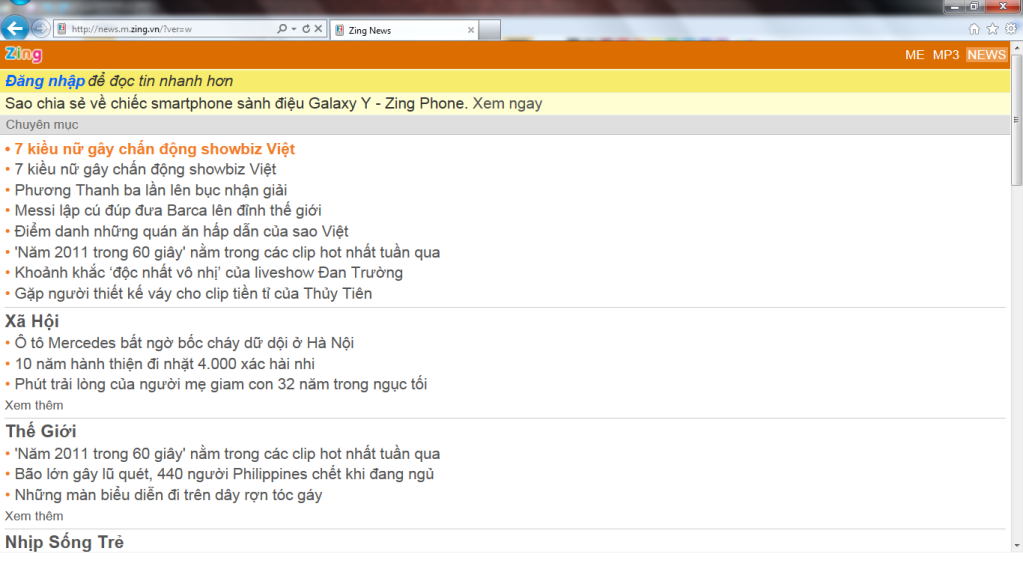Click the Refresh page icon in address bar
Viewport: 1023px width, 575px height.
306,29
